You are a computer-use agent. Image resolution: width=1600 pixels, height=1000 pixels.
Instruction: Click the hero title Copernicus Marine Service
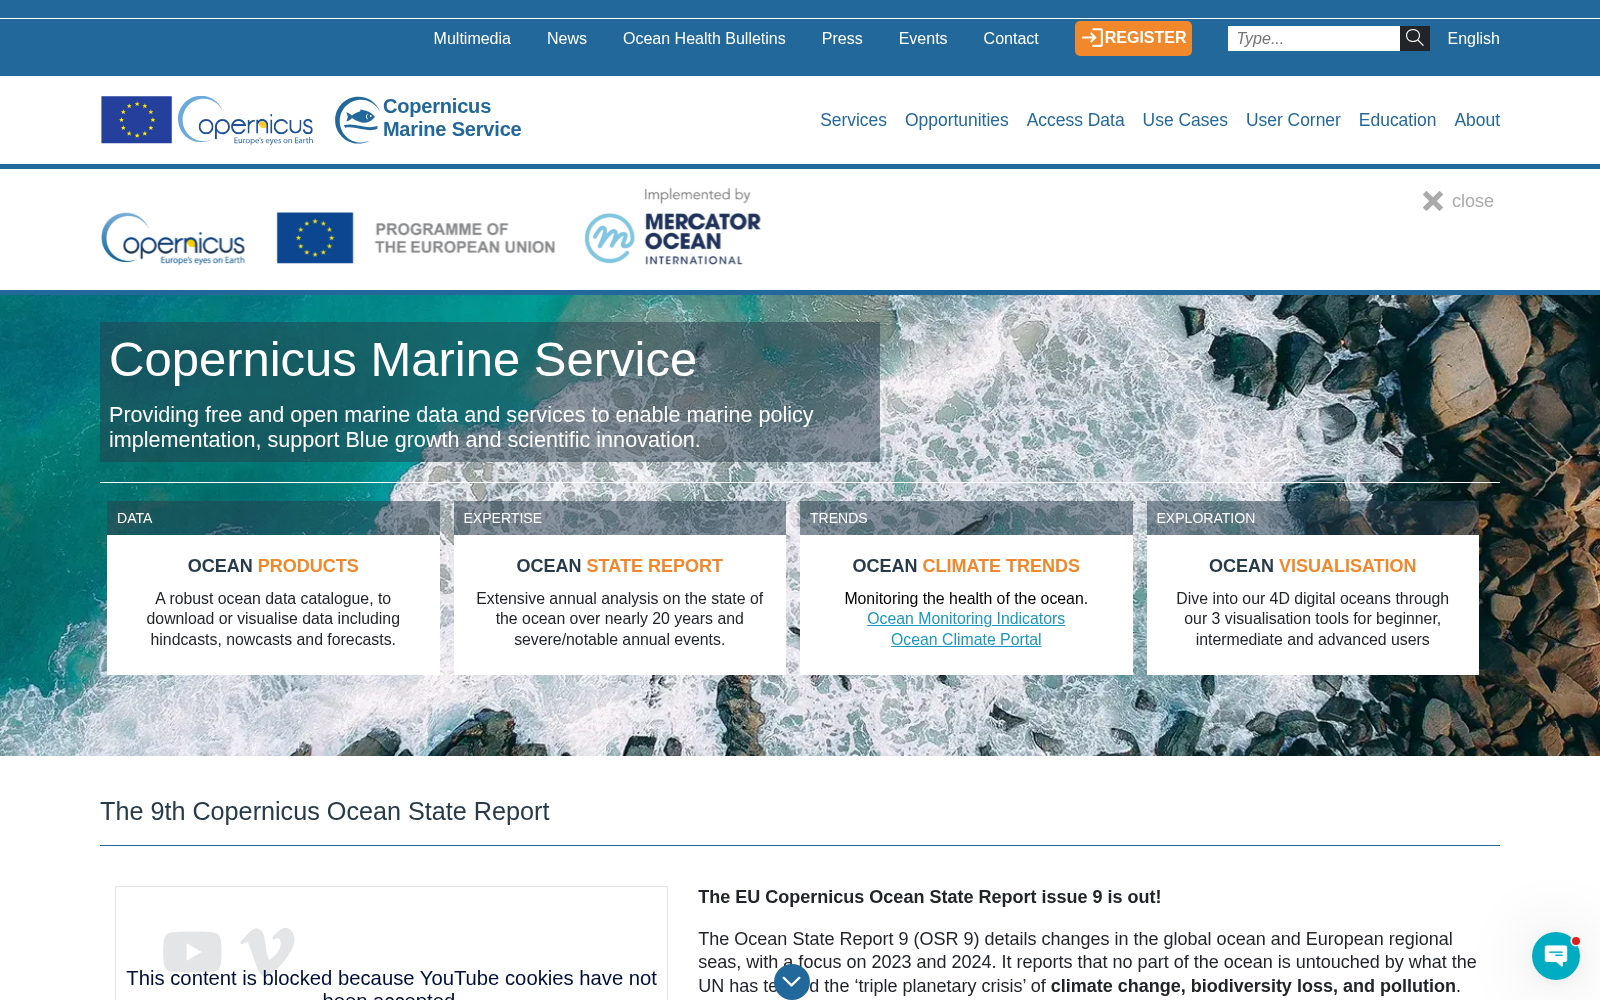403,360
